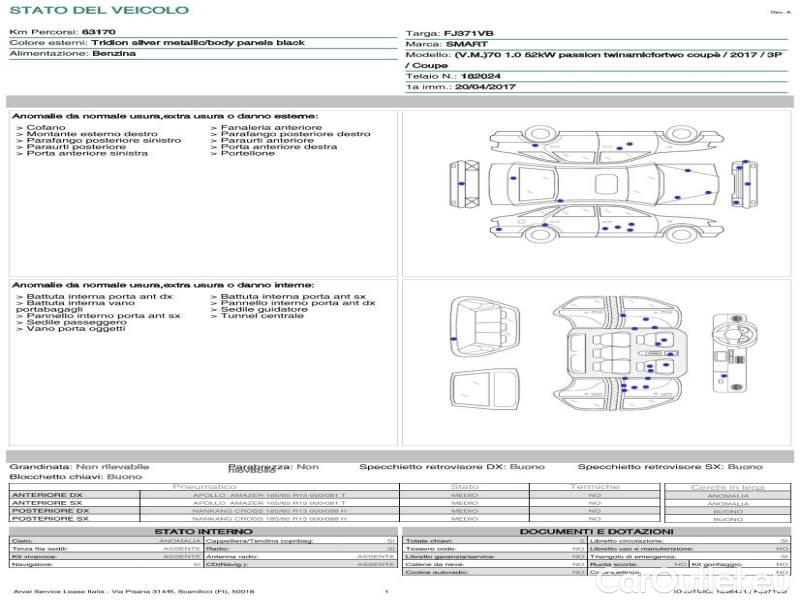
Task: Click the "Pneumatico" column header
Action: coord(205,487)
